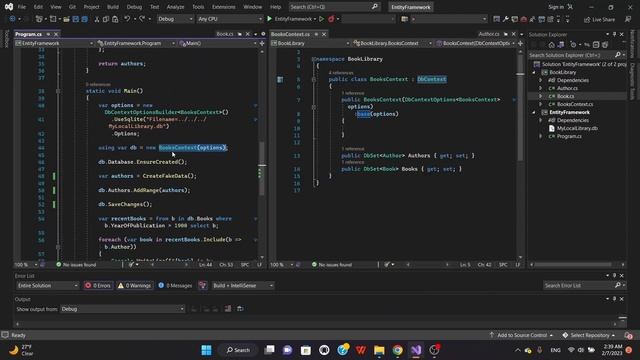Image resolution: width=640 pixels, height=360 pixels.
Task: Toggle the 0 Errors filter
Action: tap(98, 285)
